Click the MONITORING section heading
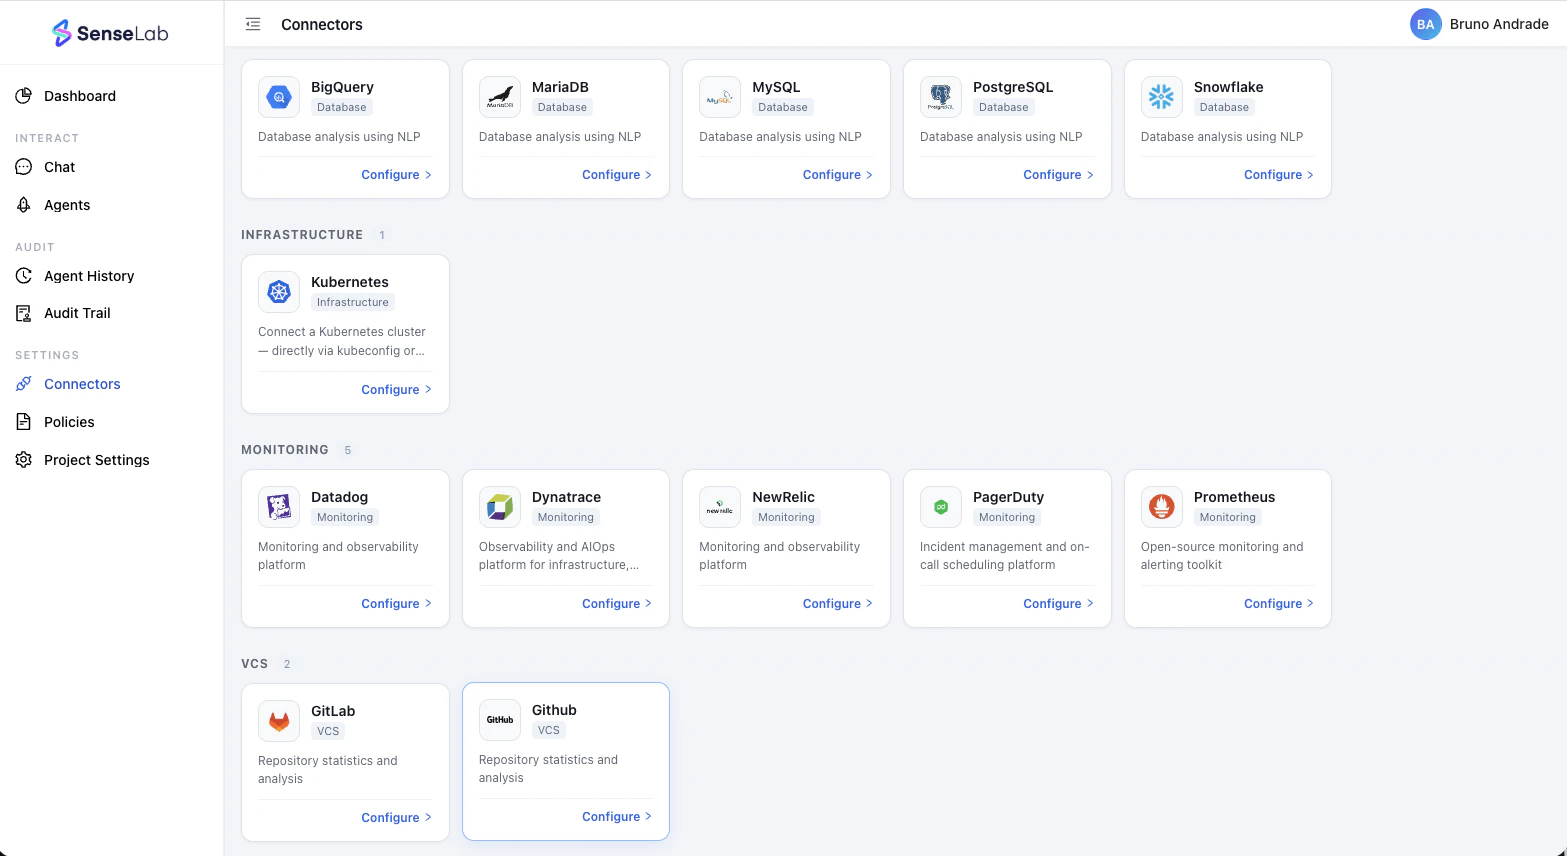 click(x=285, y=450)
